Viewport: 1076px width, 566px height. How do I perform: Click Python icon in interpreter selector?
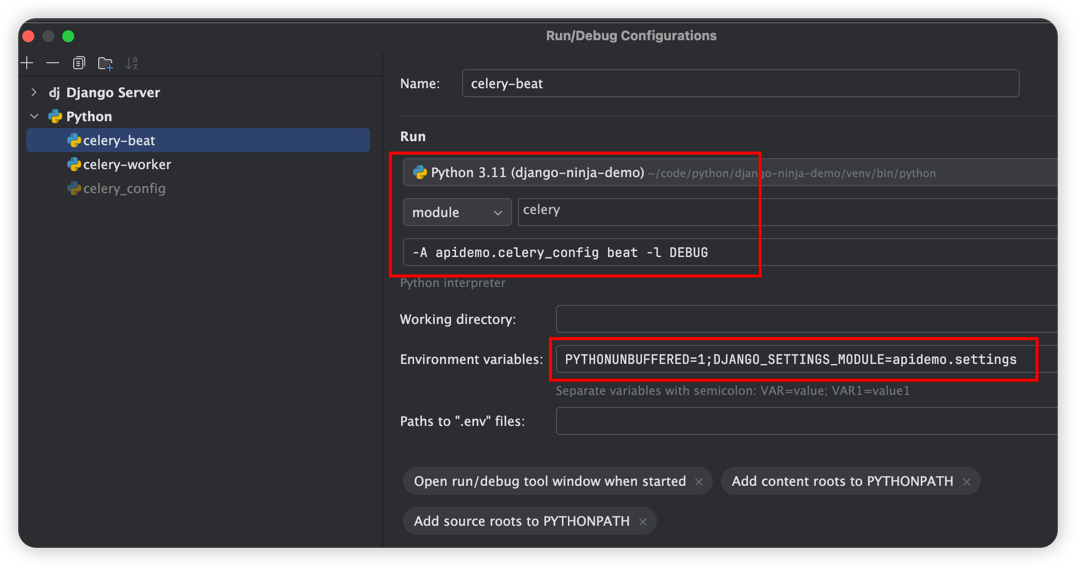(x=419, y=172)
